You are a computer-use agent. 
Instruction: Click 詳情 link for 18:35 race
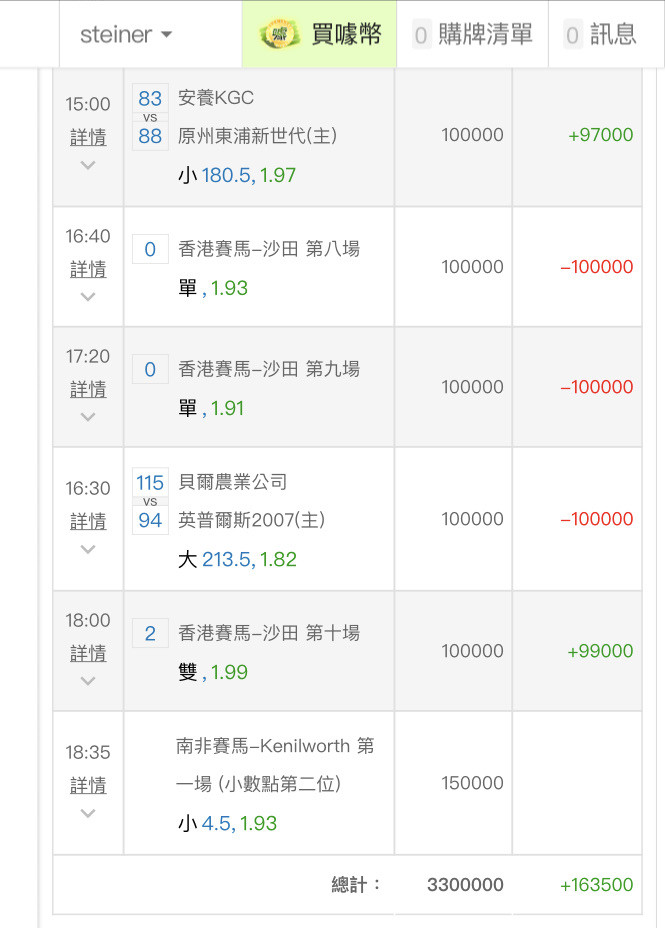(x=88, y=785)
